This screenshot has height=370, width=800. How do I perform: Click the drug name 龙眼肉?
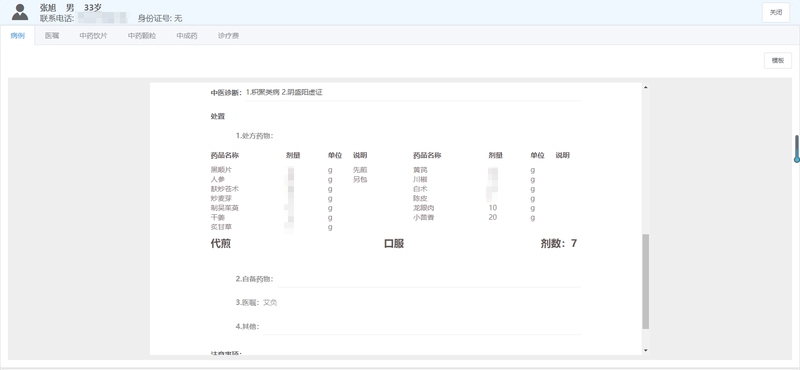pyautogui.click(x=423, y=208)
